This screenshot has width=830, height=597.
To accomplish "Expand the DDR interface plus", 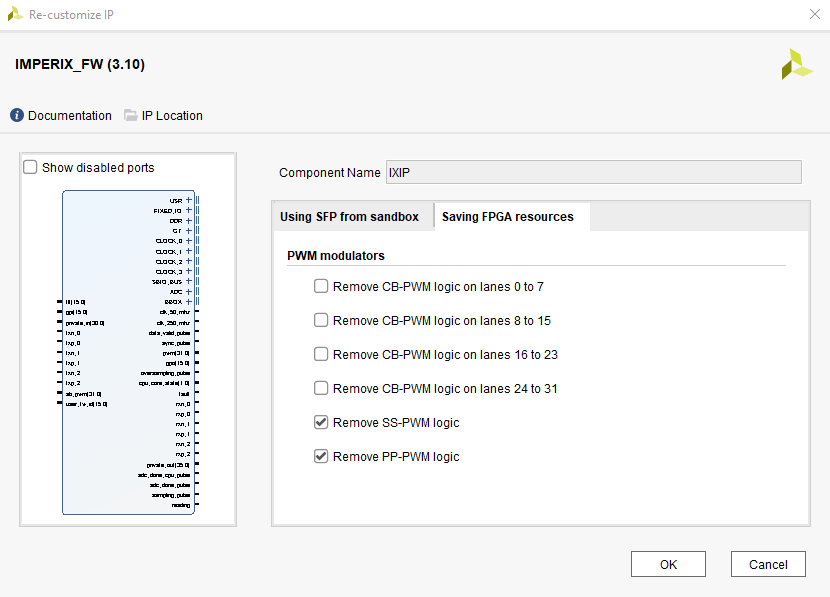I will (188, 220).
